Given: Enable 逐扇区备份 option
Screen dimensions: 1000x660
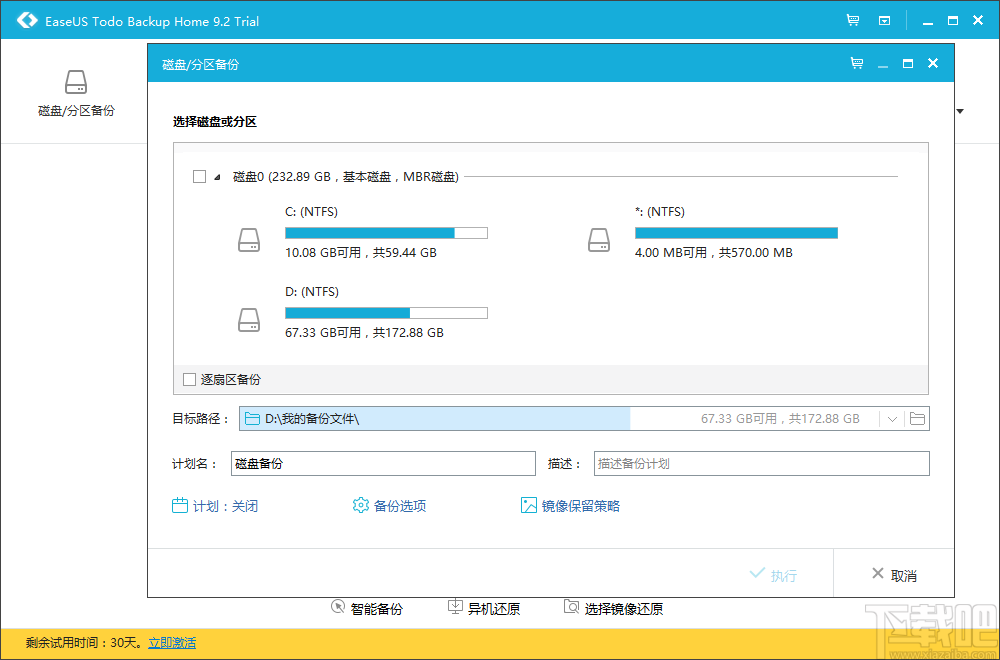Looking at the screenshot, I should 189,380.
